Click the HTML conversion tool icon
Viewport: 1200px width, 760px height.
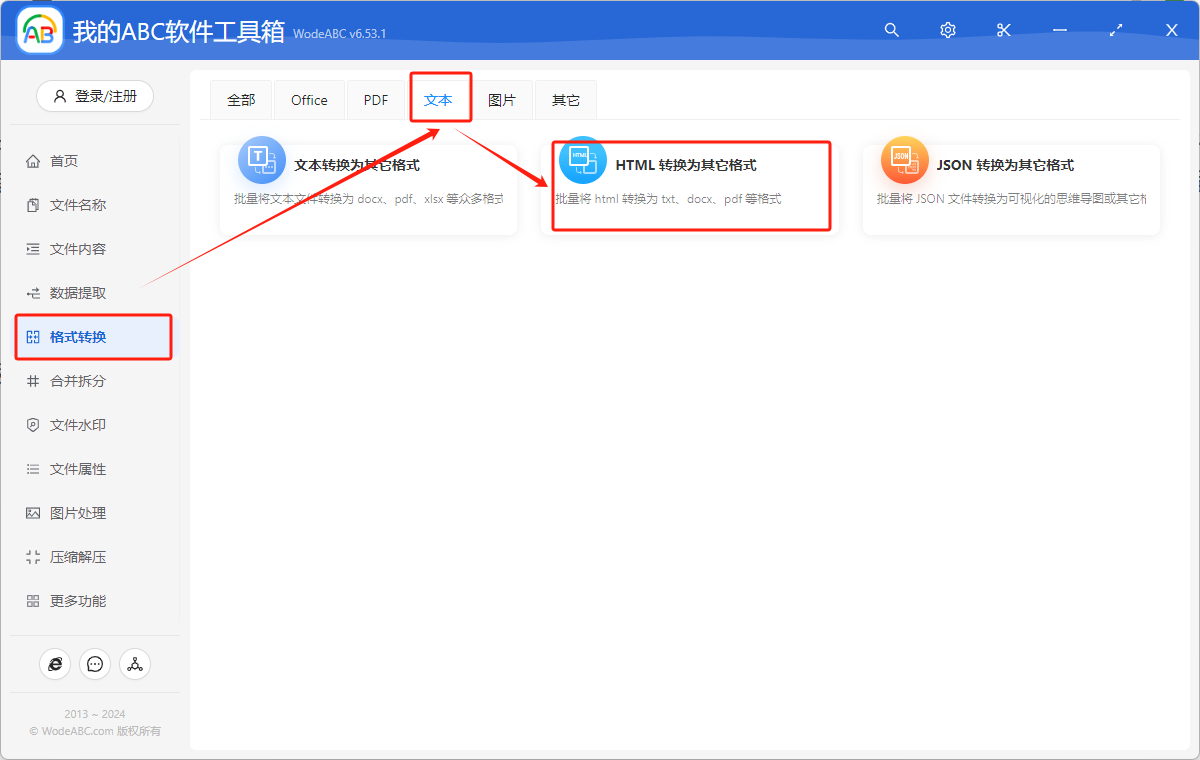(x=583, y=158)
